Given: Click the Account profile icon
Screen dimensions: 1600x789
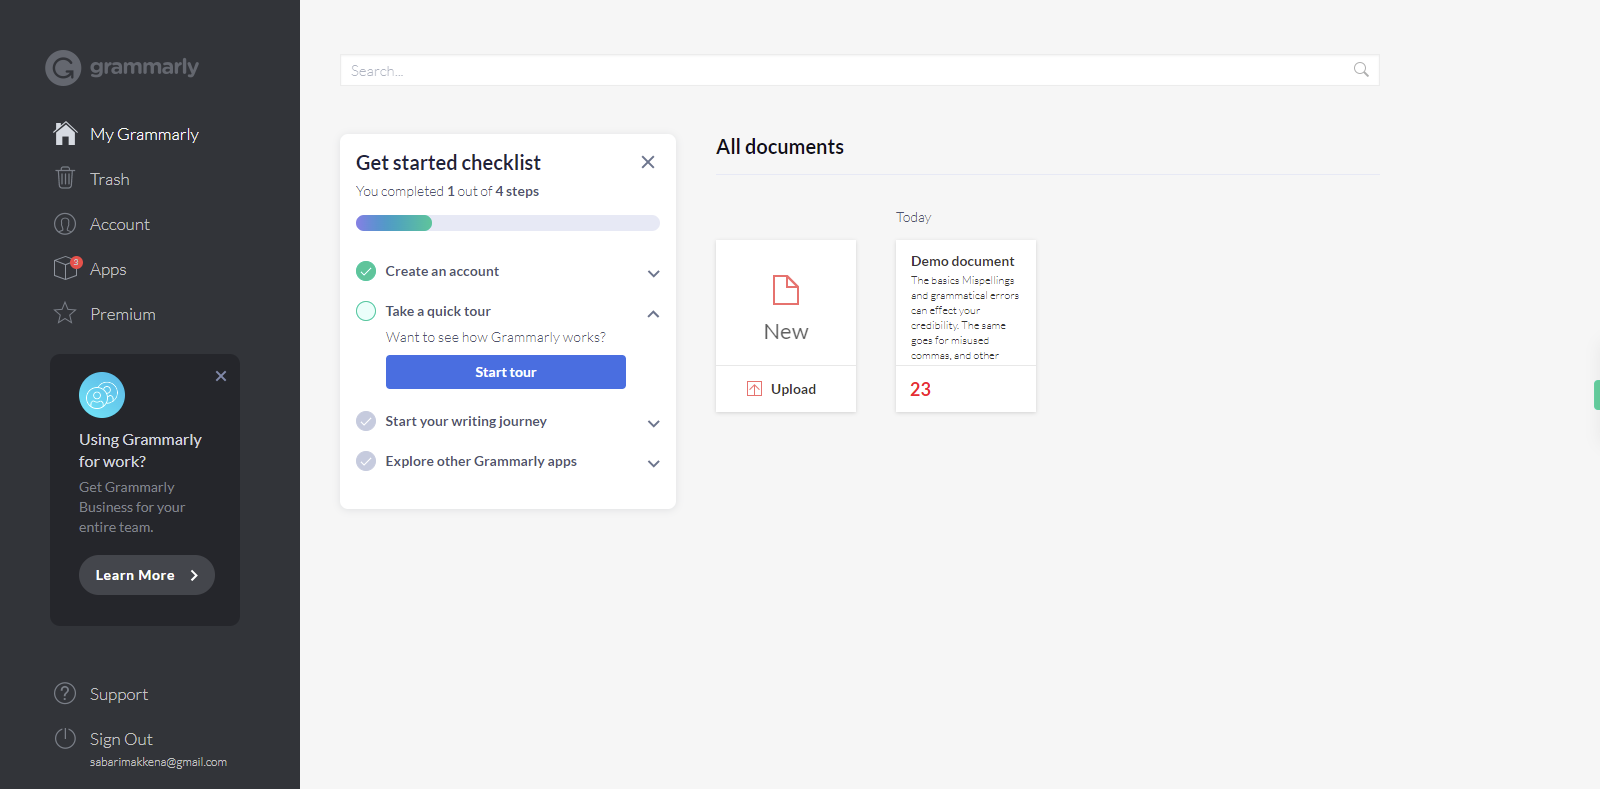Looking at the screenshot, I should (x=65, y=224).
